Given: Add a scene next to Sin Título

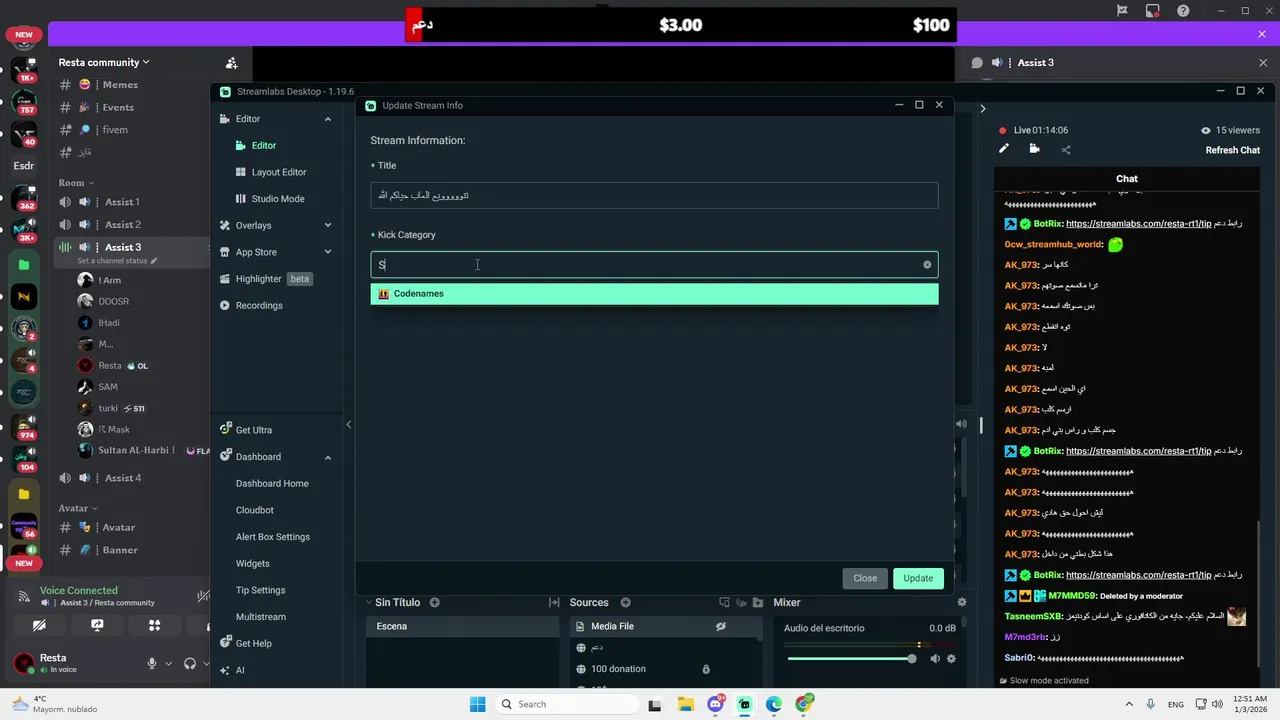Looking at the screenshot, I should coord(434,603).
